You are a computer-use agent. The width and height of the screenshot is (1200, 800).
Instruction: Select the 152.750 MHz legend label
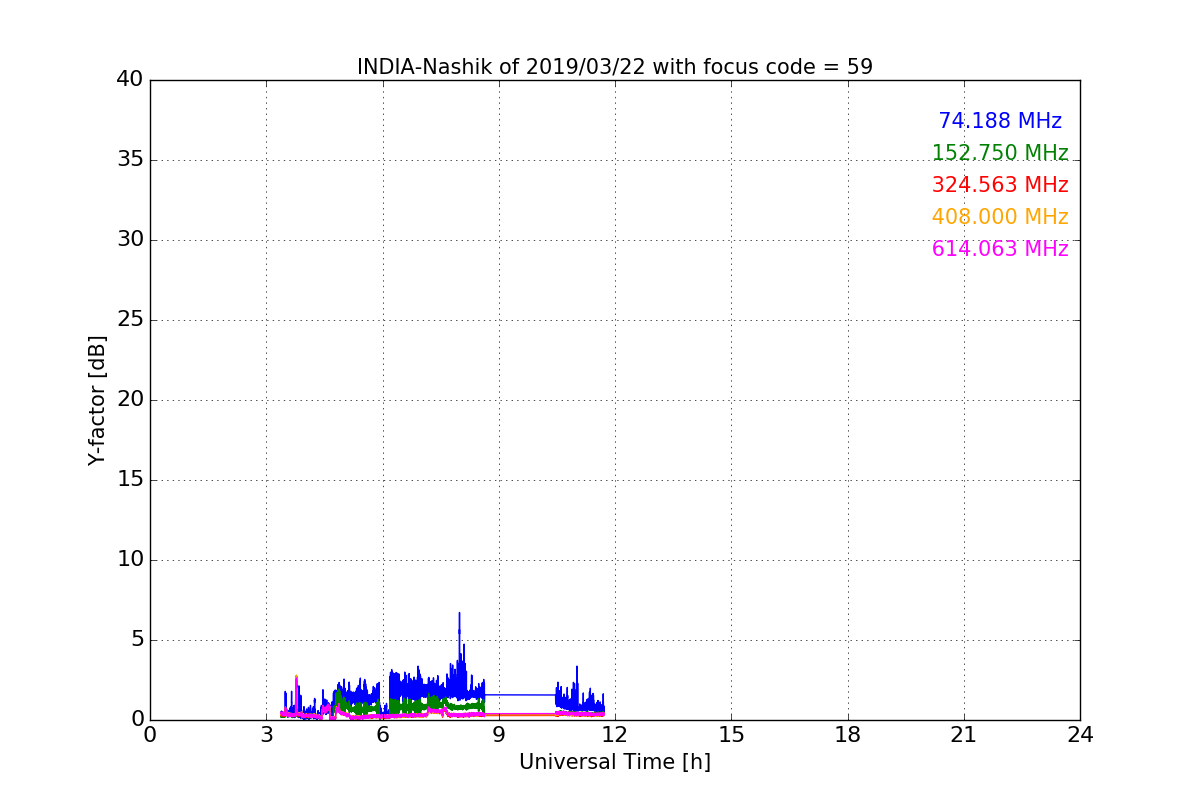(x=1000, y=153)
